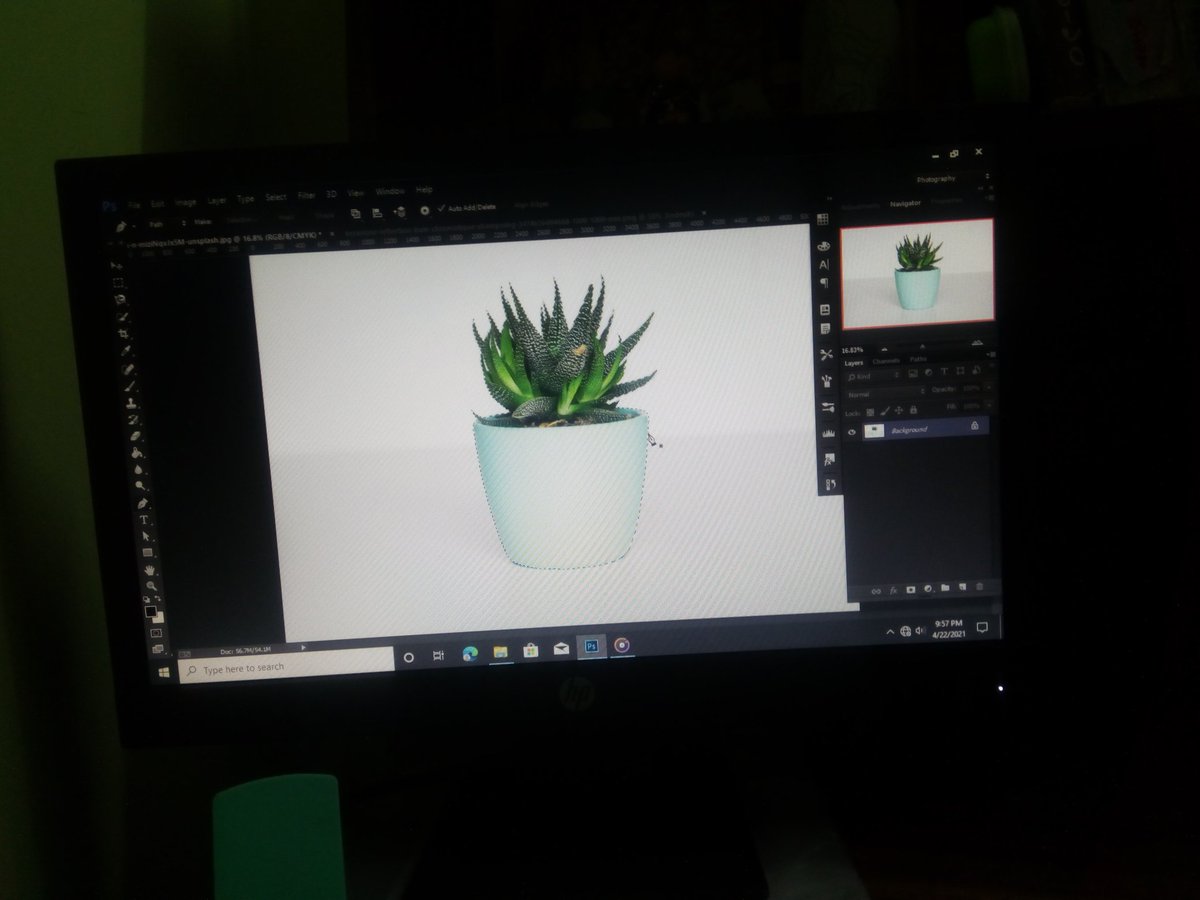
Task: Change the screen mode
Action: [x=157, y=649]
